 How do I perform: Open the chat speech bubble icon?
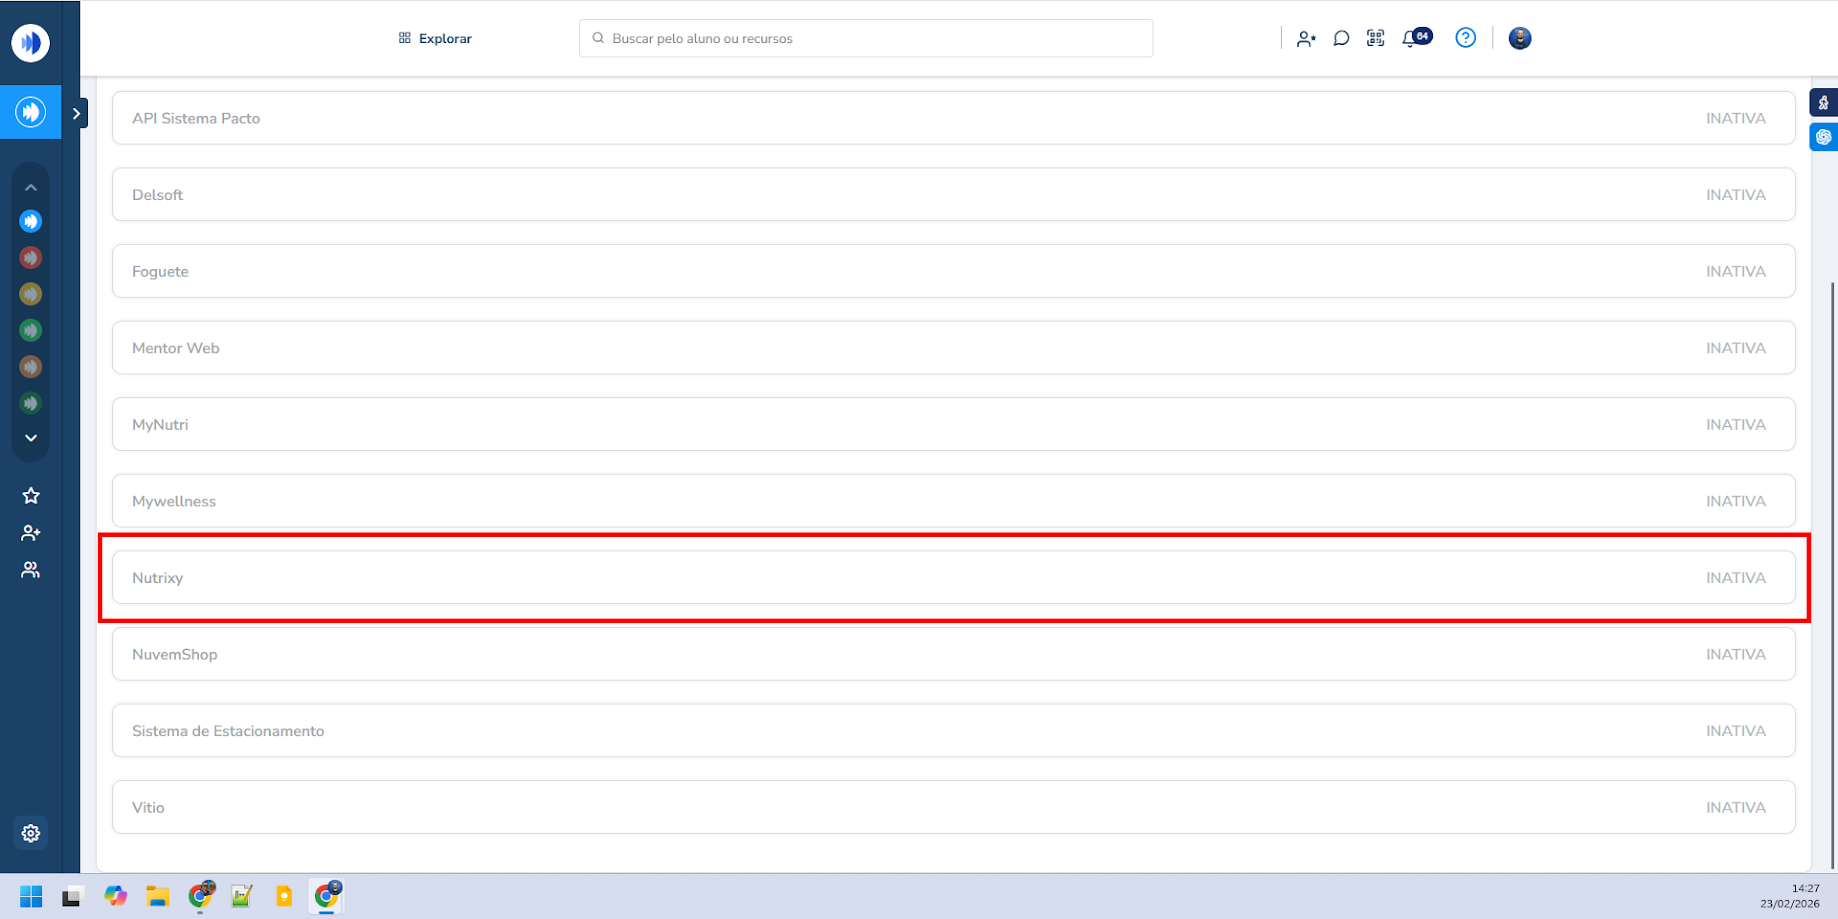[1341, 38]
